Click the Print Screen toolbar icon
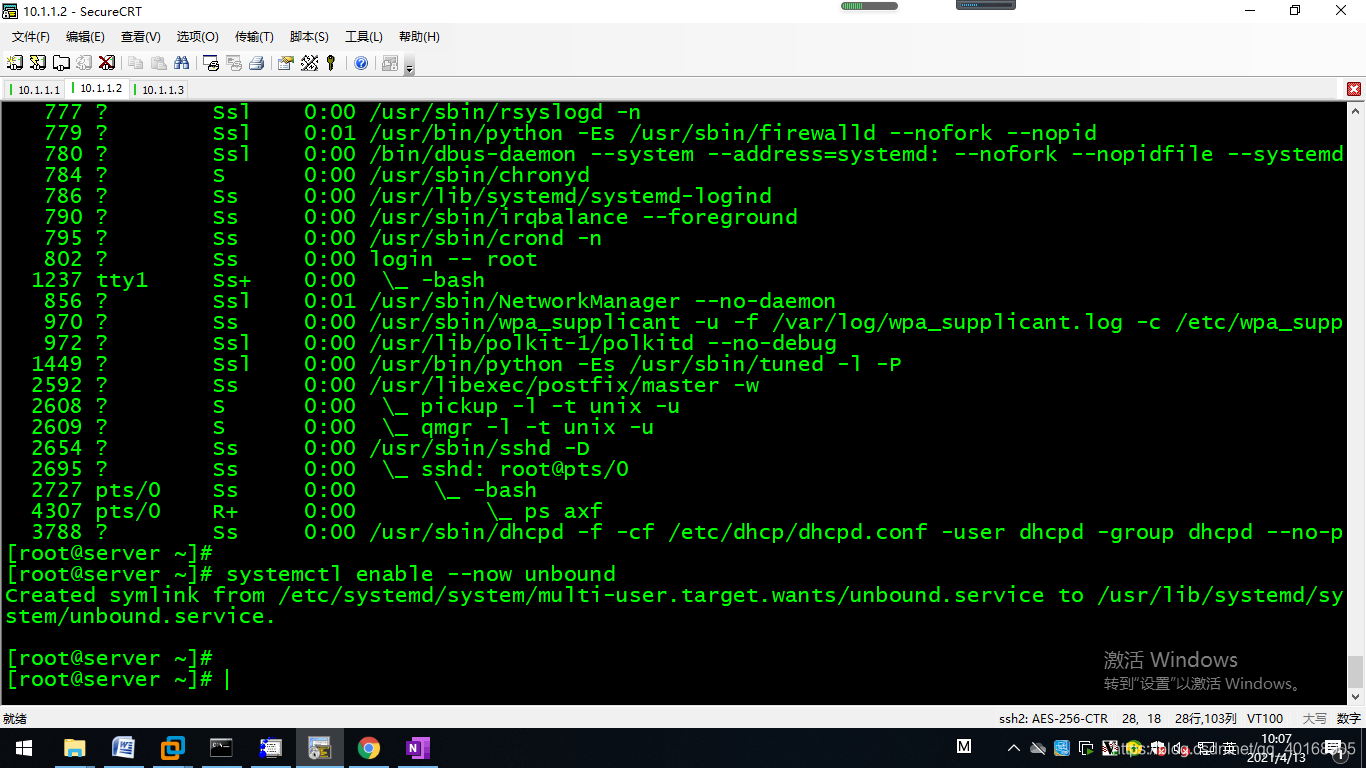This screenshot has height=768, width=1366. pos(211,63)
